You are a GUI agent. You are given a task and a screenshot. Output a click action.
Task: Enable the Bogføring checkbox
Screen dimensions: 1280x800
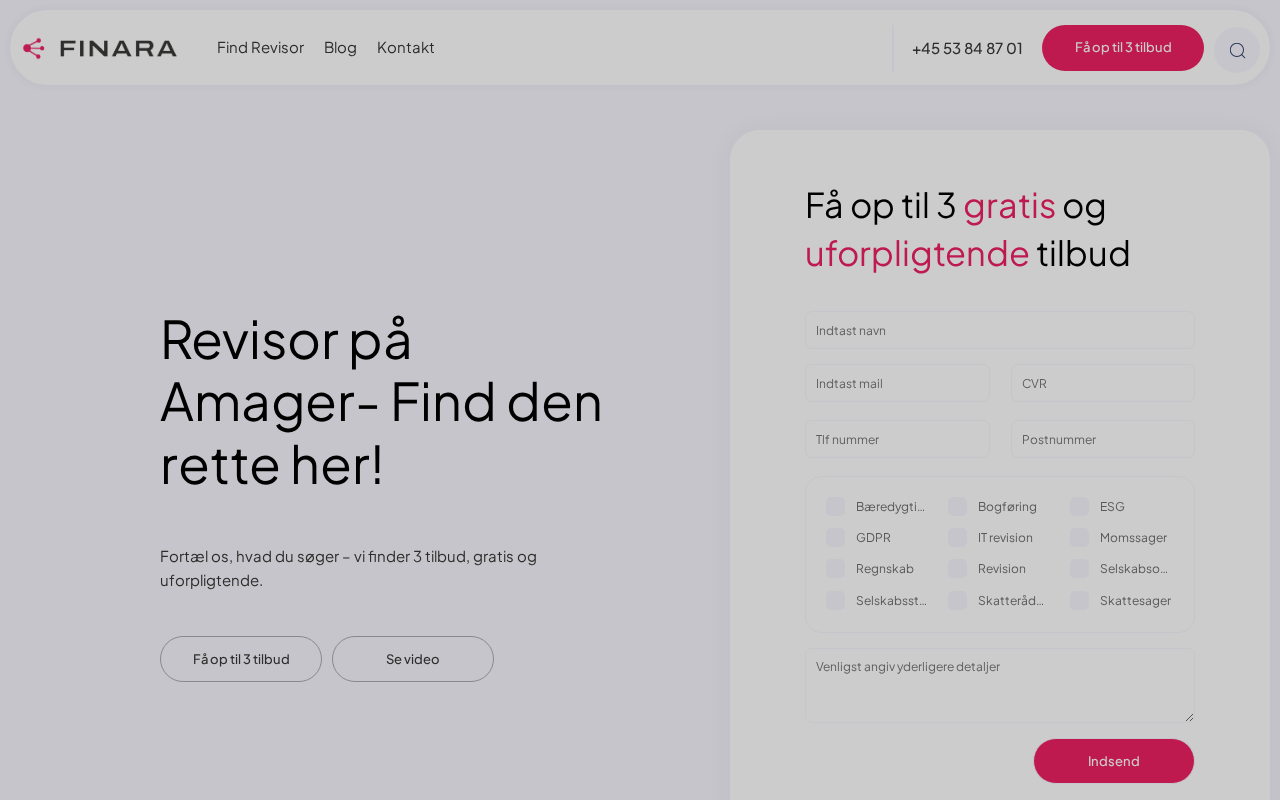click(958, 507)
